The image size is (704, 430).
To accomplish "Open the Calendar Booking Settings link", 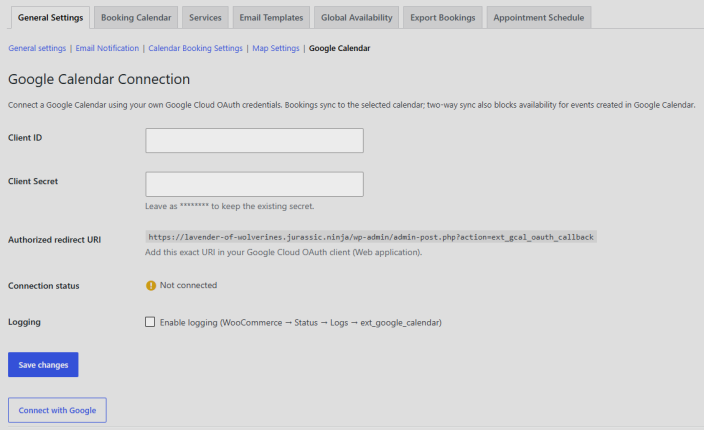I will tap(195, 48).
